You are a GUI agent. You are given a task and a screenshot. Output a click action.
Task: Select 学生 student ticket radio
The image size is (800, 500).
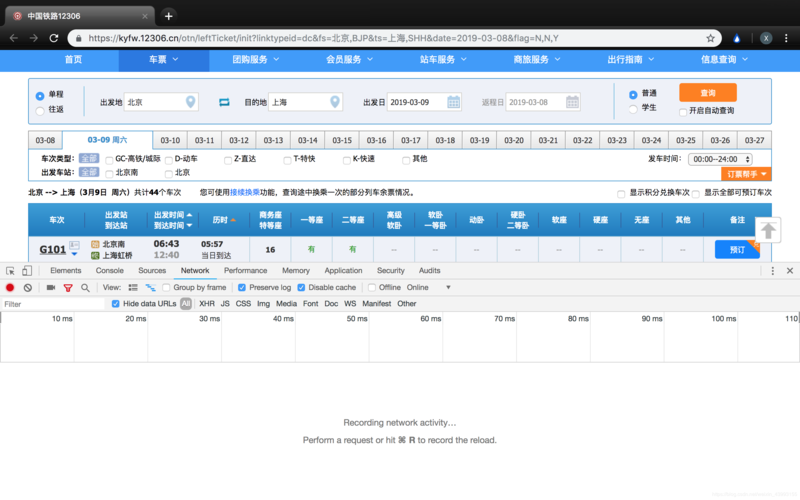pyautogui.click(x=633, y=109)
